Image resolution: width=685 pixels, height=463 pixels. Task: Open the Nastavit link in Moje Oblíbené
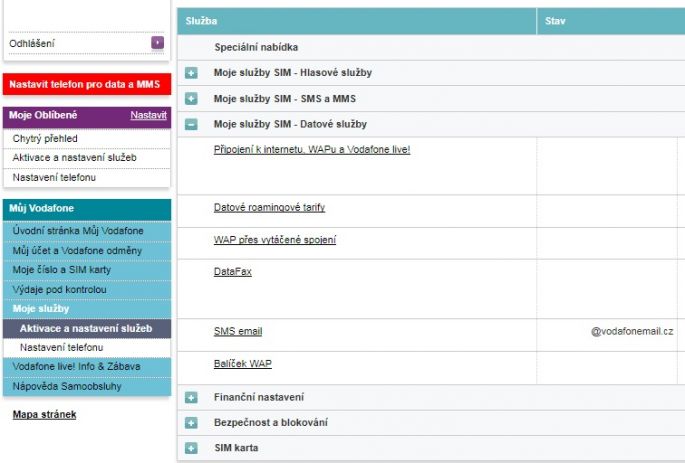click(149, 115)
